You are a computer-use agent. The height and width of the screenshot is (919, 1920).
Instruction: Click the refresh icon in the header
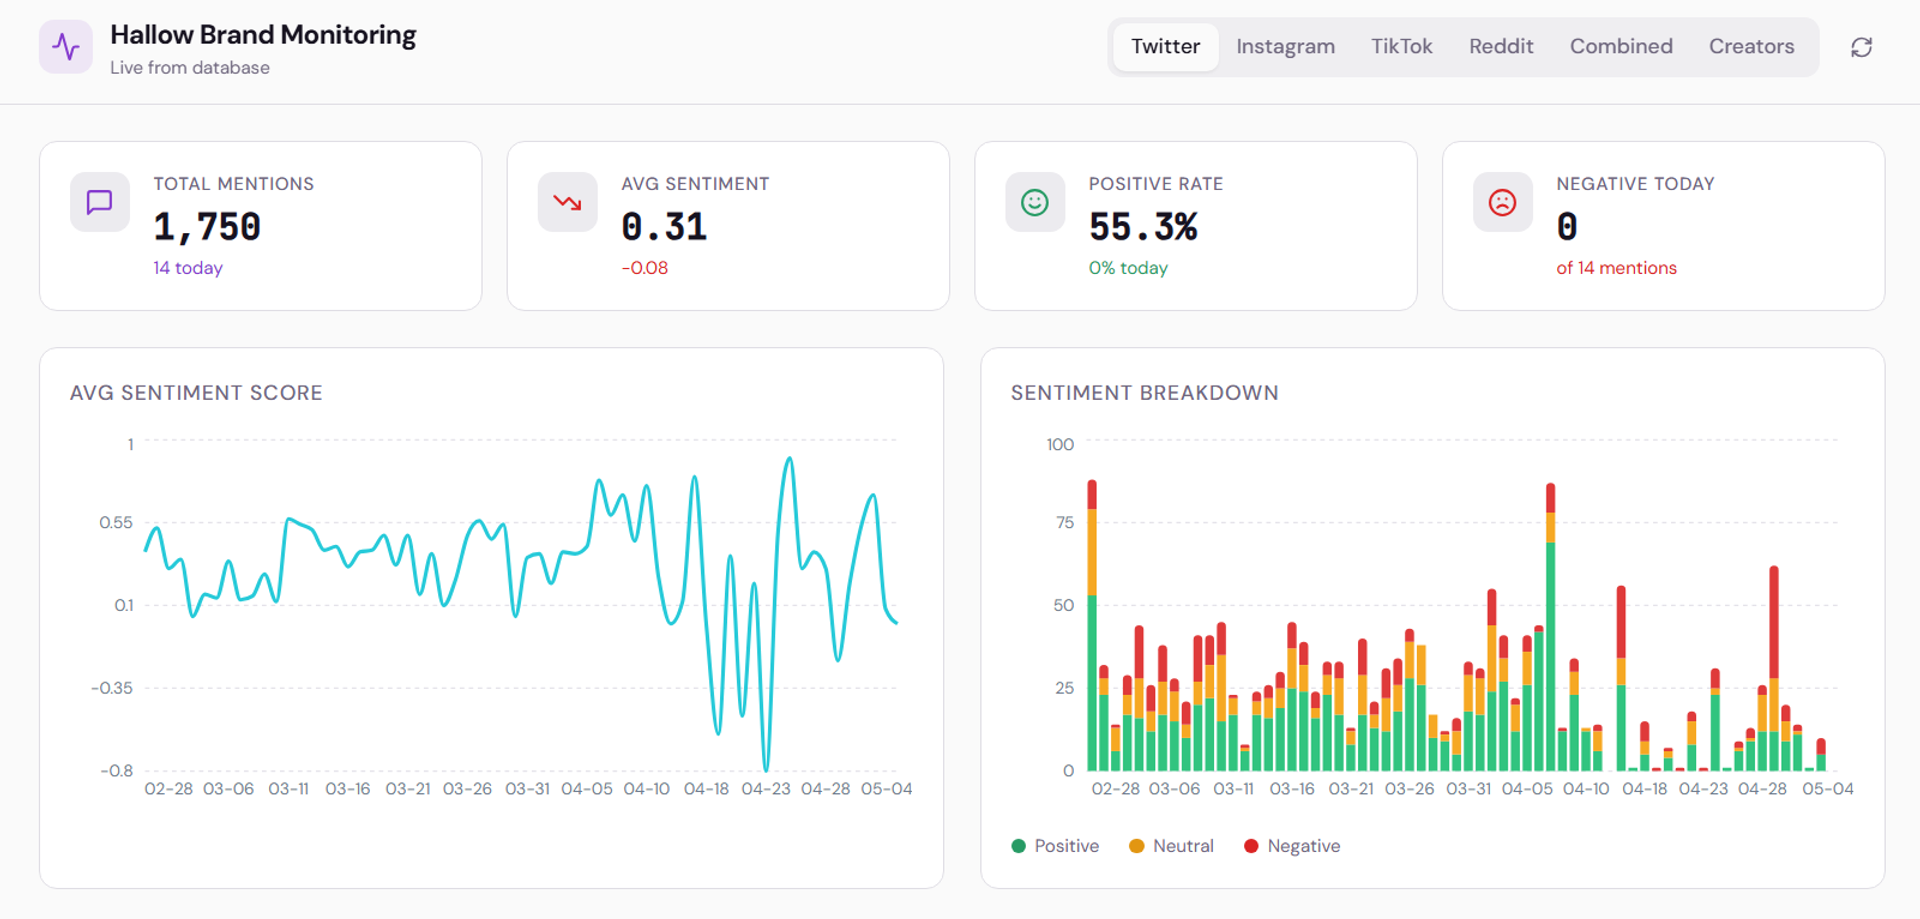[x=1861, y=47]
